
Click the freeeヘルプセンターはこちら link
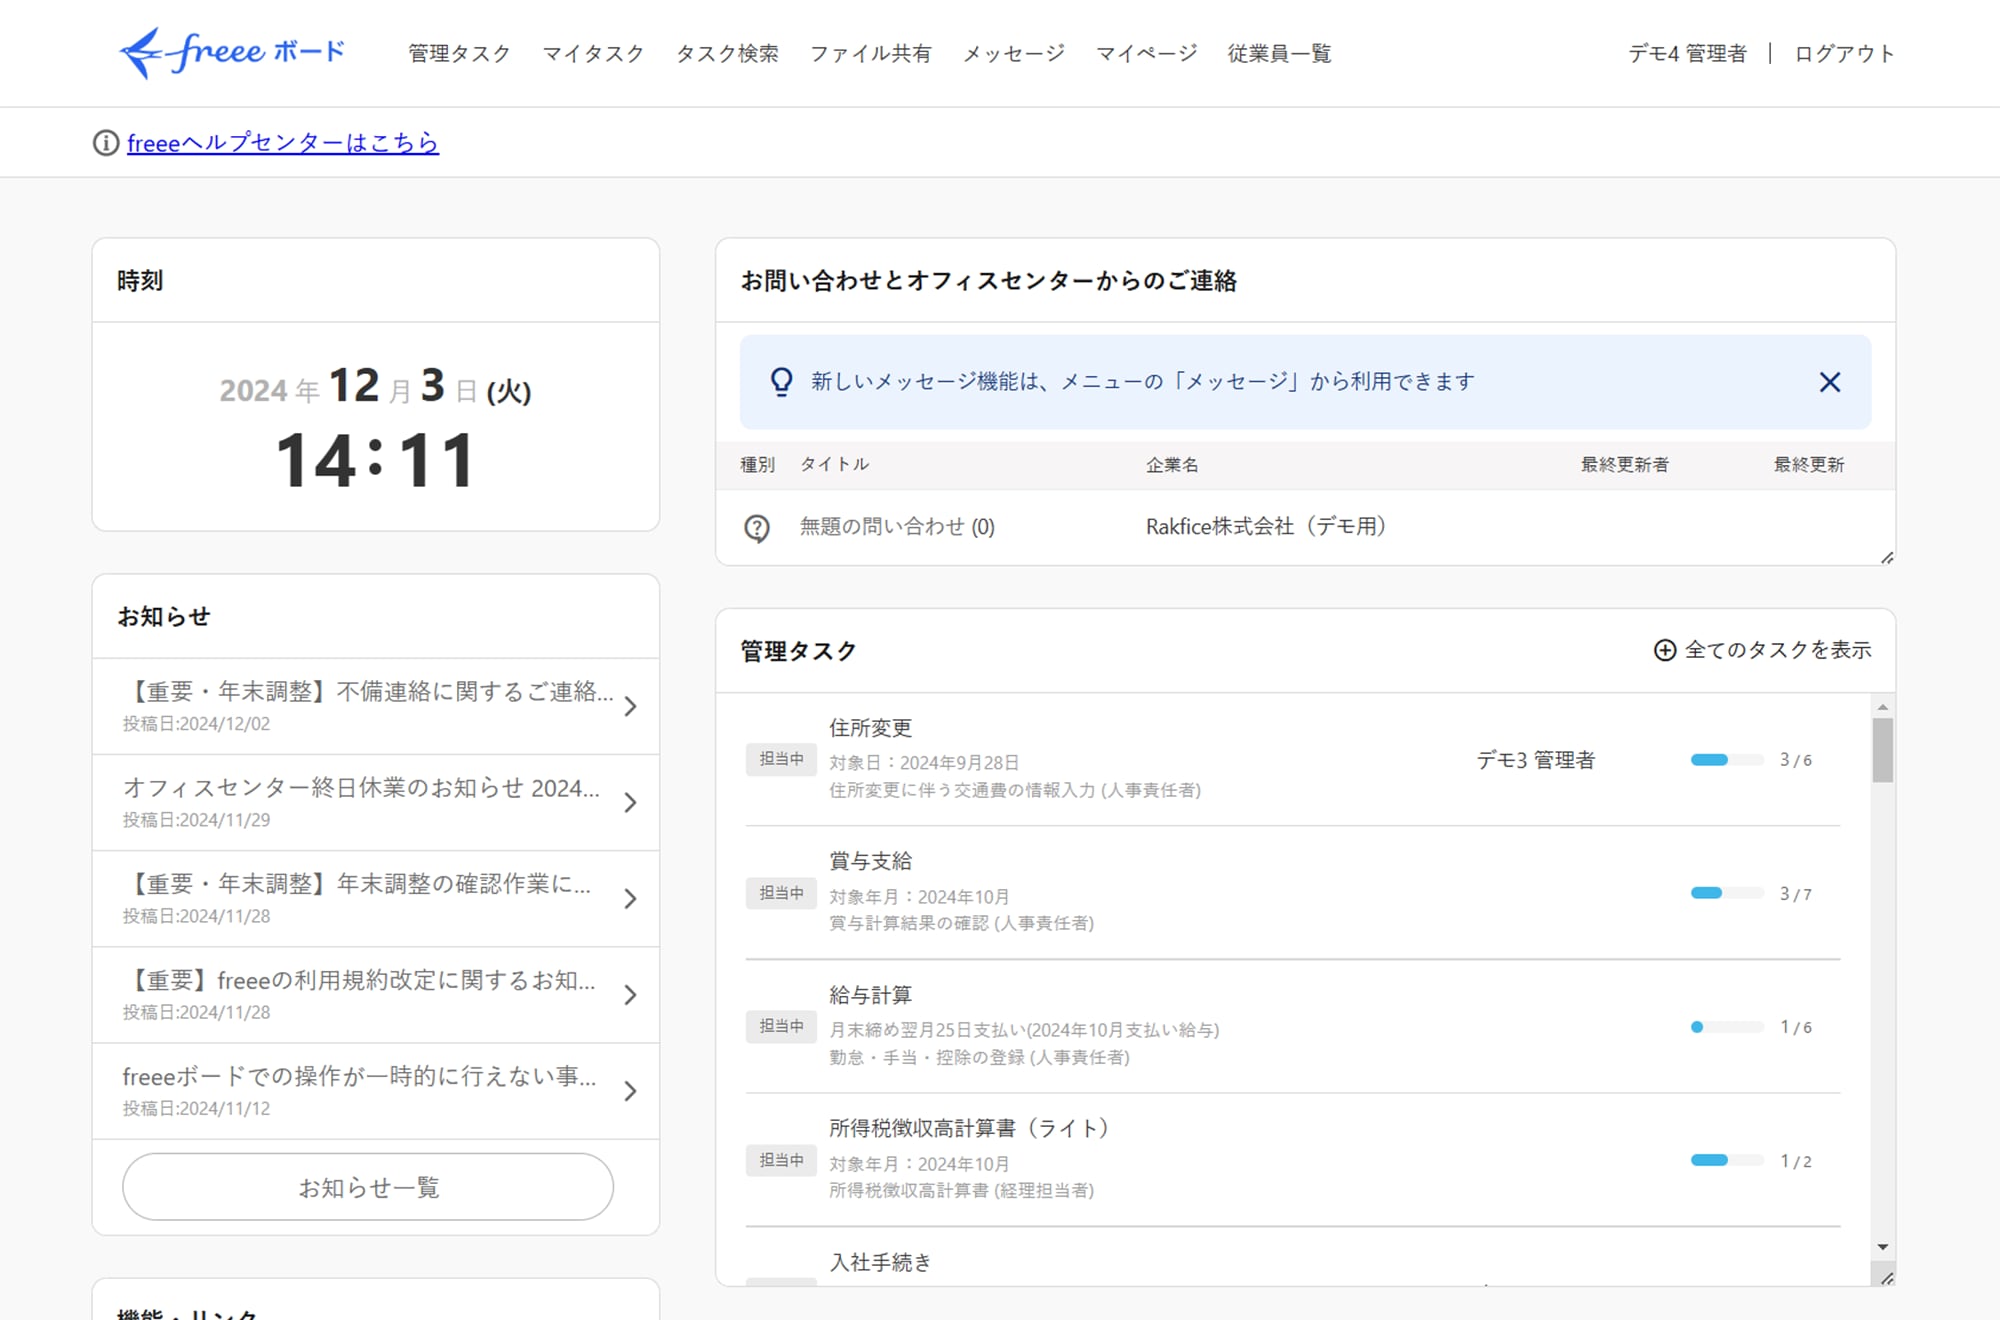pyautogui.click(x=283, y=143)
